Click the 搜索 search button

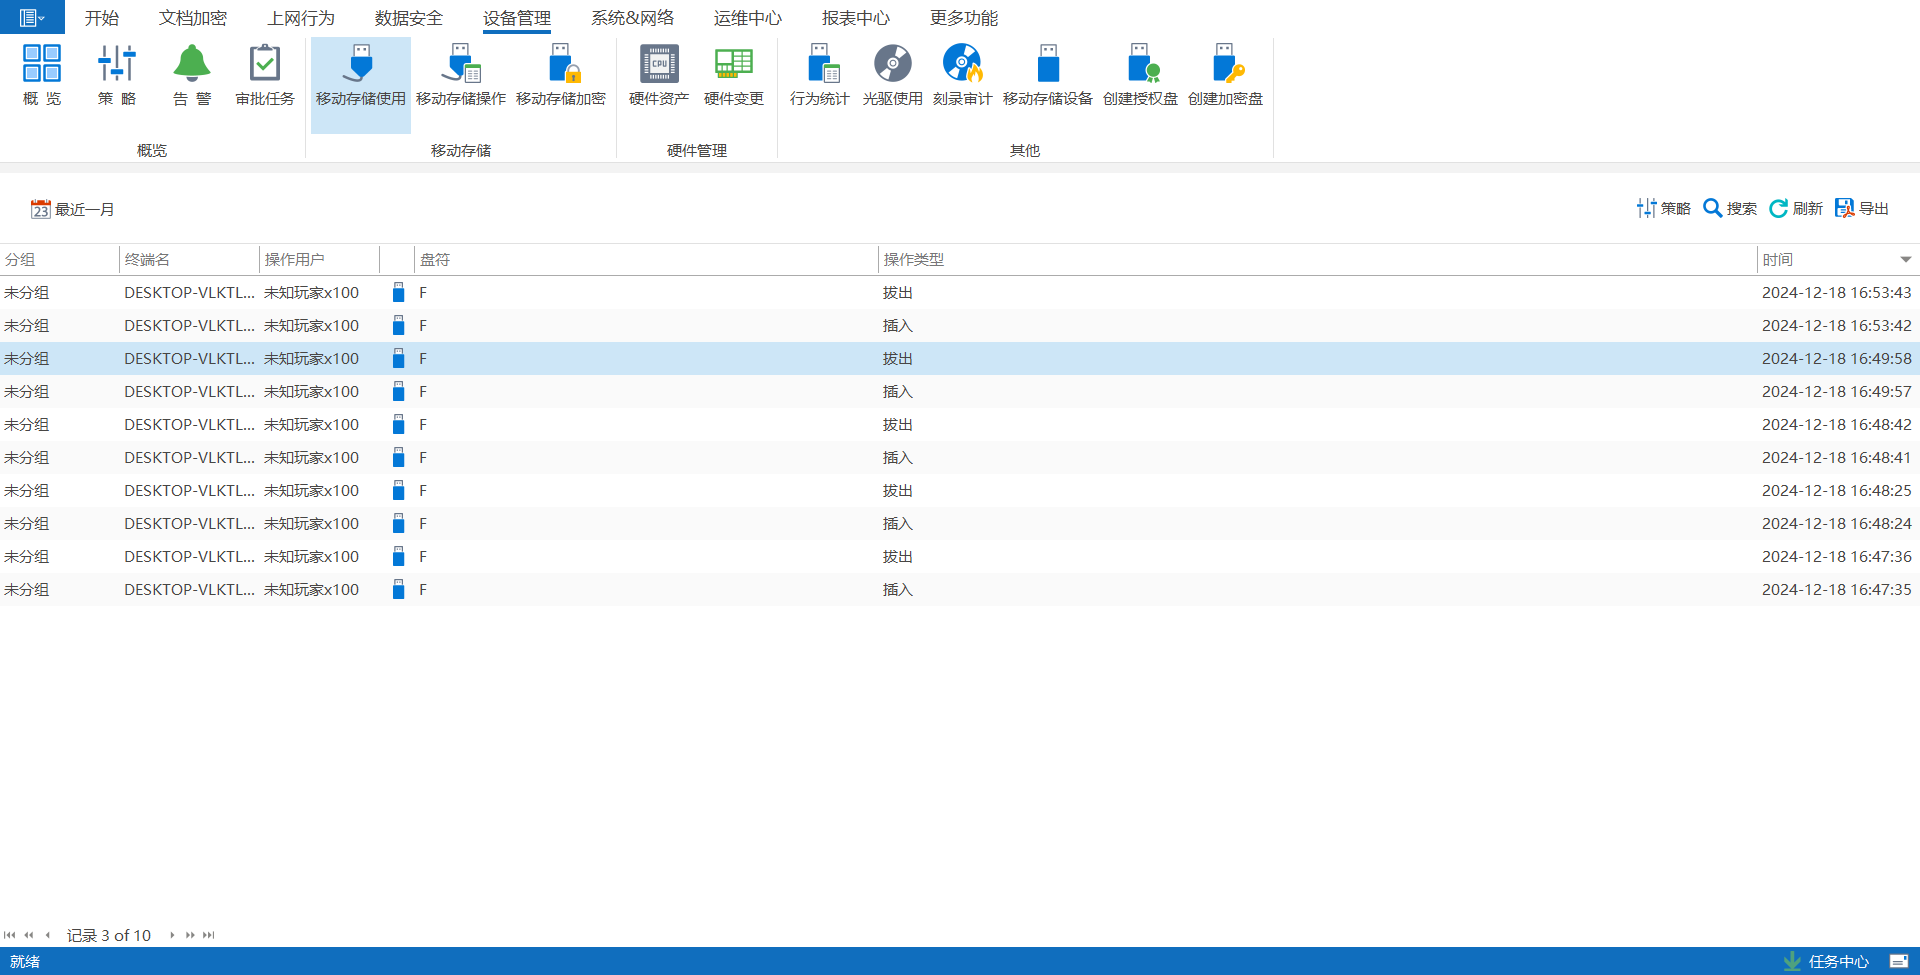(x=1730, y=208)
